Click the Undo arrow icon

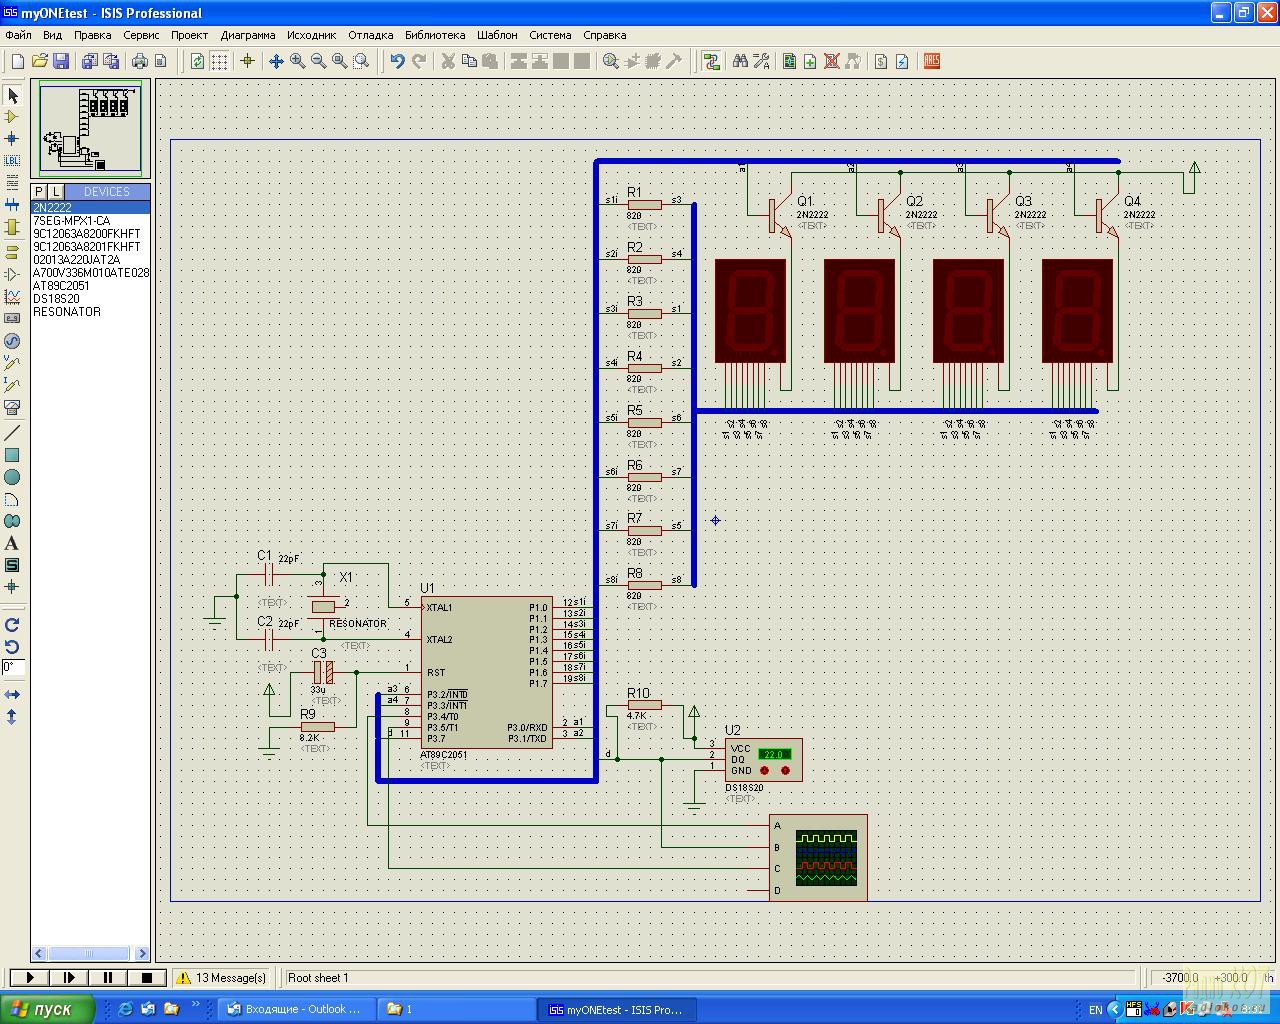(x=397, y=61)
